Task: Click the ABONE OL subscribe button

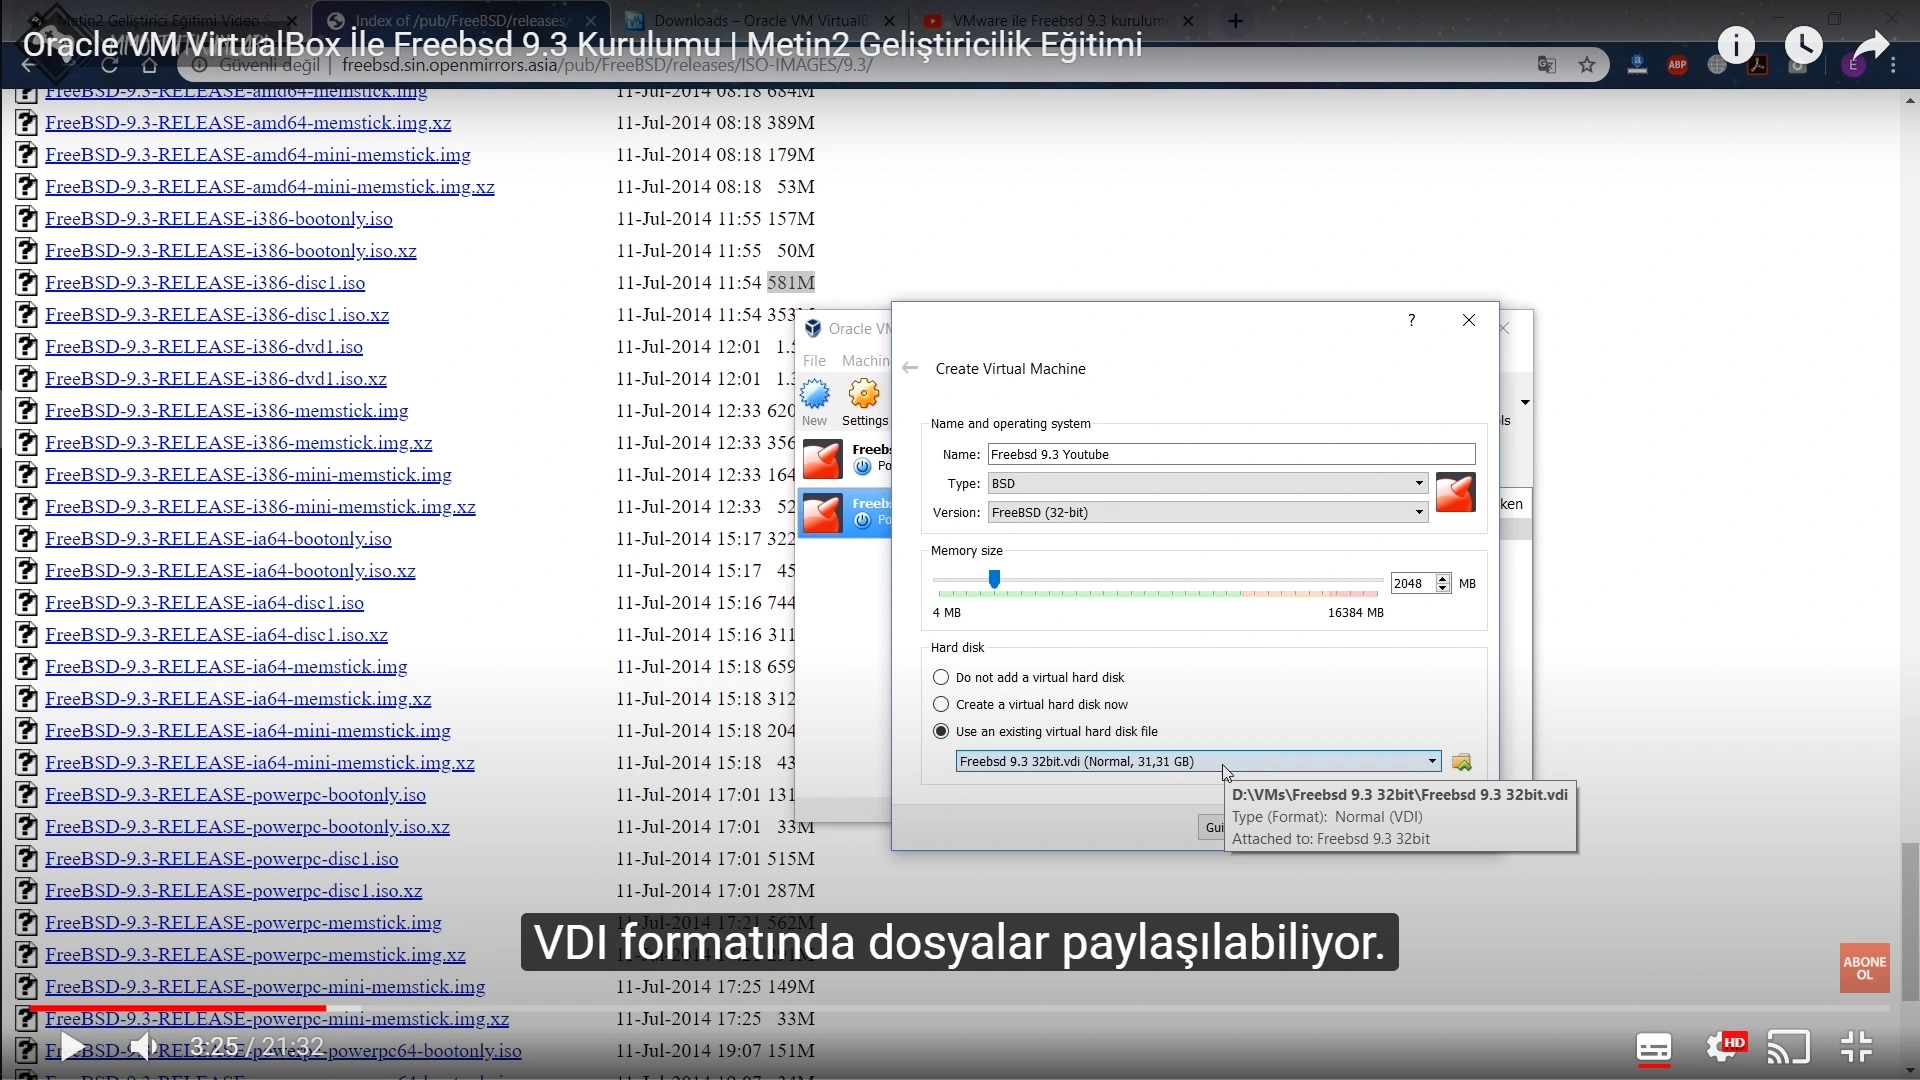Action: 1864,968
